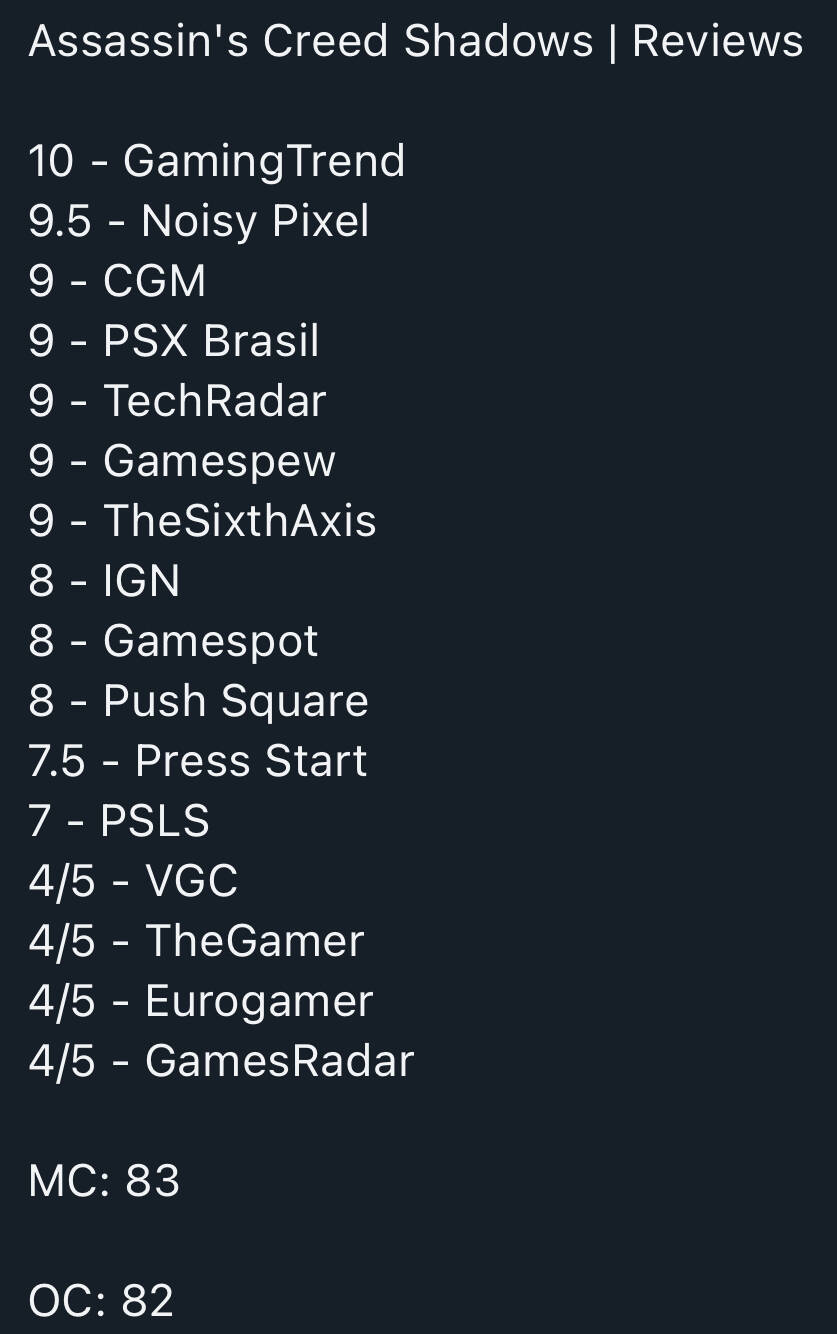This screenshot has width=837, height=1334.
Task: Click the Gamespew review line
Action: (182, 462)
